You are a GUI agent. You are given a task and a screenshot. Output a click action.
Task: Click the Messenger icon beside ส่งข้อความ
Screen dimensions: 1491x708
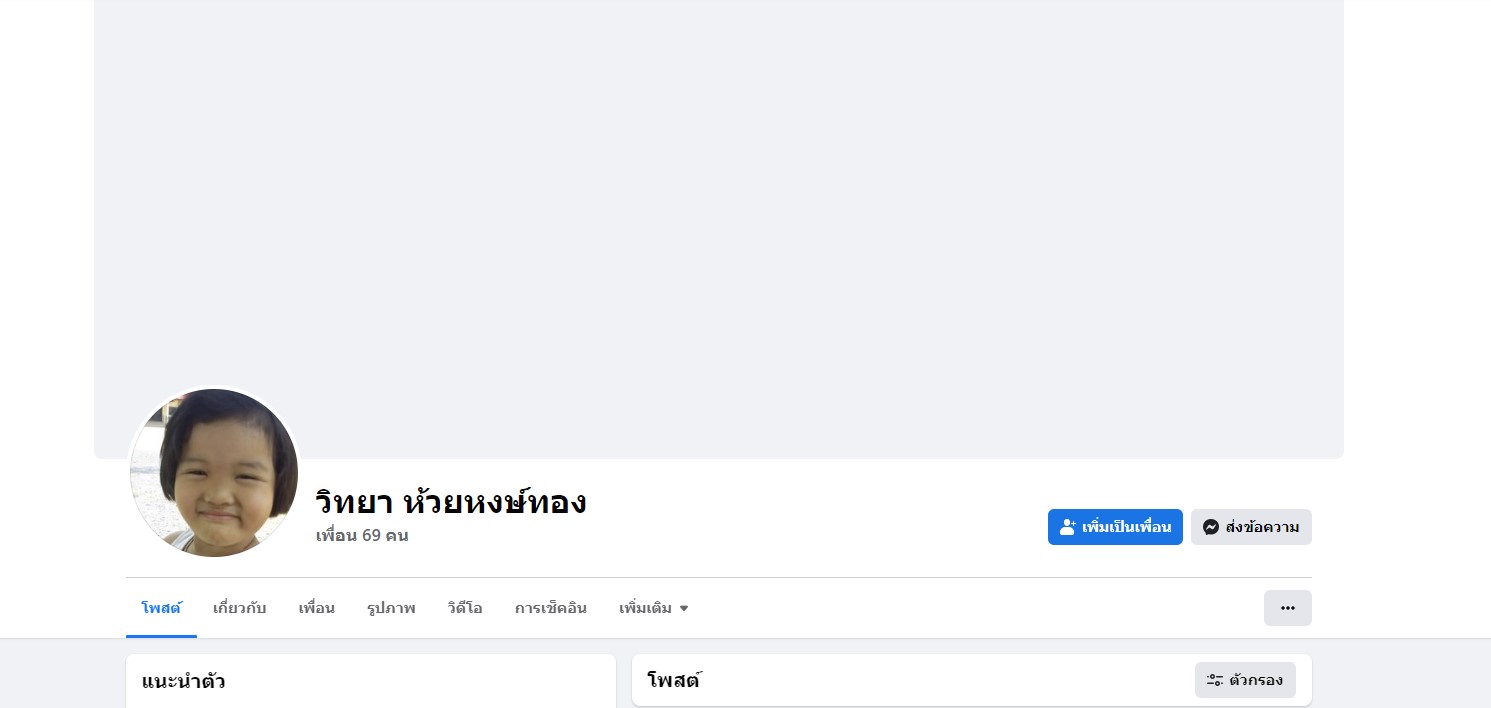point(1210,527)
